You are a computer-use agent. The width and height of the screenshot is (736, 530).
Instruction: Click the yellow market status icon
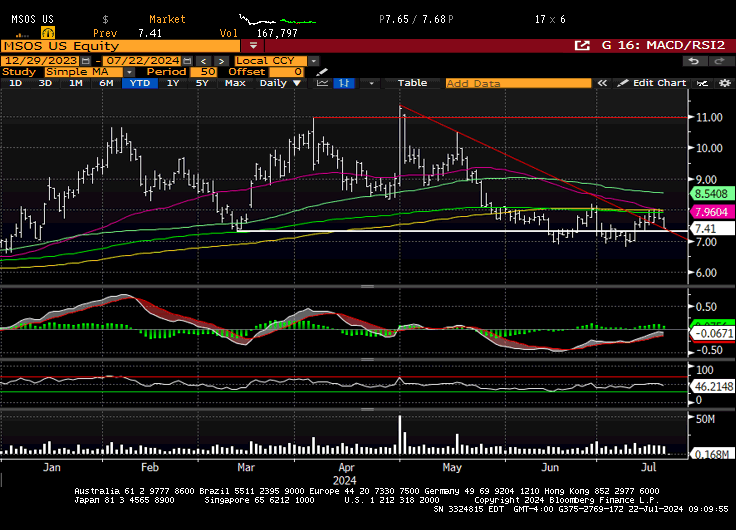(48, 32)
